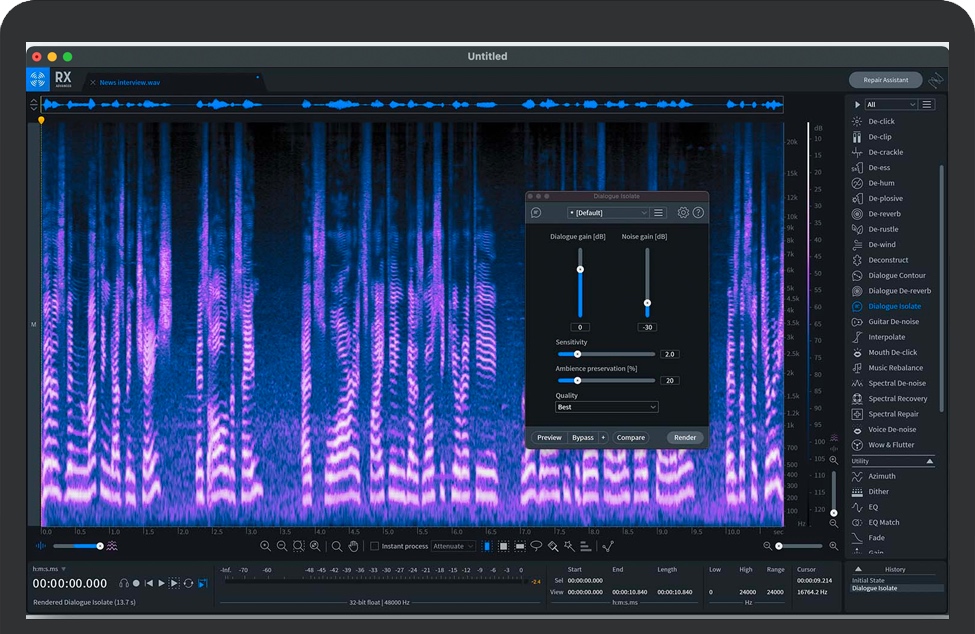Open the [Default] preset dropdown
The width and height of the screenshot is (975, 634).
click(x=608, y=213)
